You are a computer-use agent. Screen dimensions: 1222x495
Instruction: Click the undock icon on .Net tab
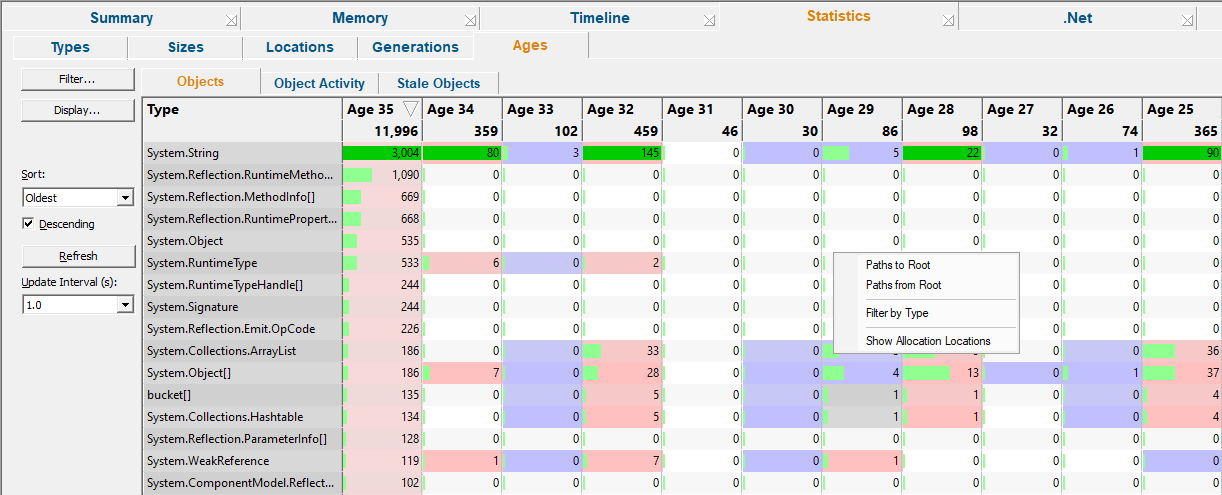pos(1187,19)
